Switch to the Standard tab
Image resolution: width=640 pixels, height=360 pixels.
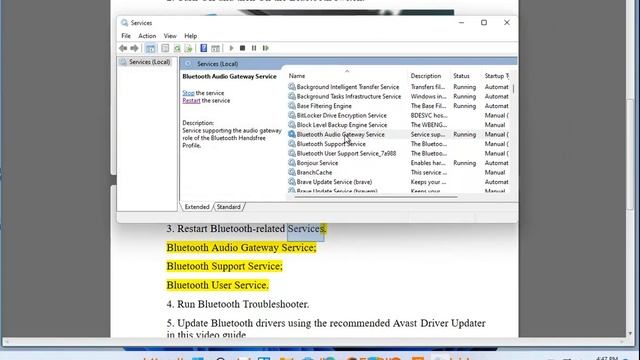(x=229, y=207)
